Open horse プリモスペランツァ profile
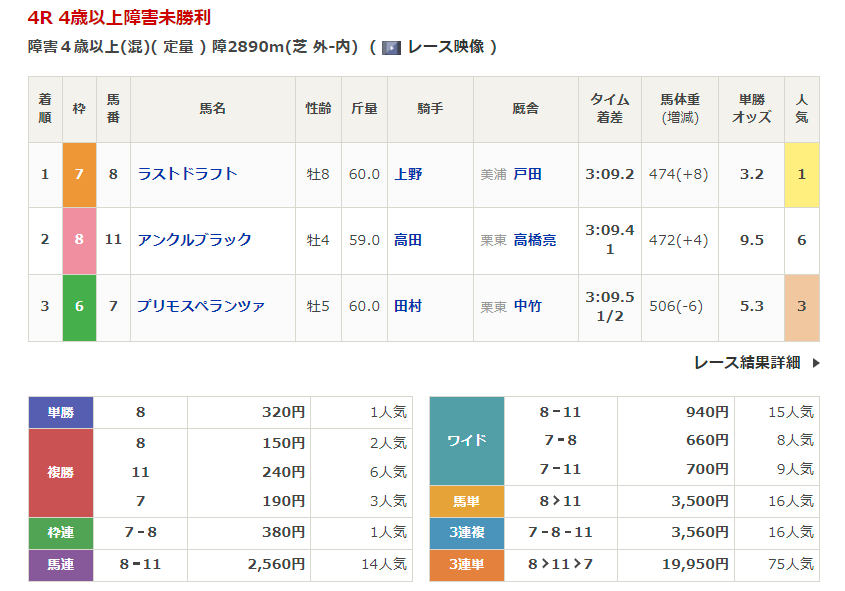The width and height of the screenshot is (845, 591). click(x=201, y=306)
